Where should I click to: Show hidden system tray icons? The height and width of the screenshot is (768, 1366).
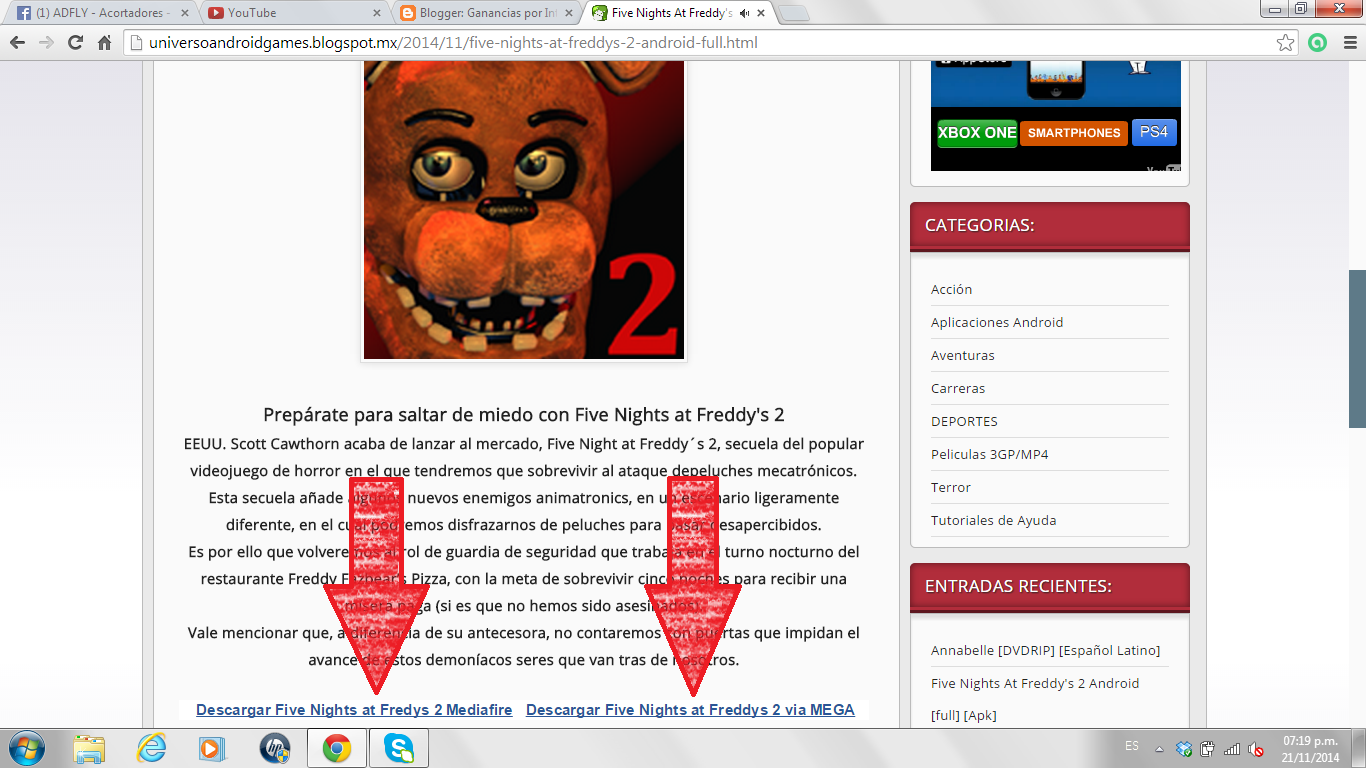(x=1159, y=748)
